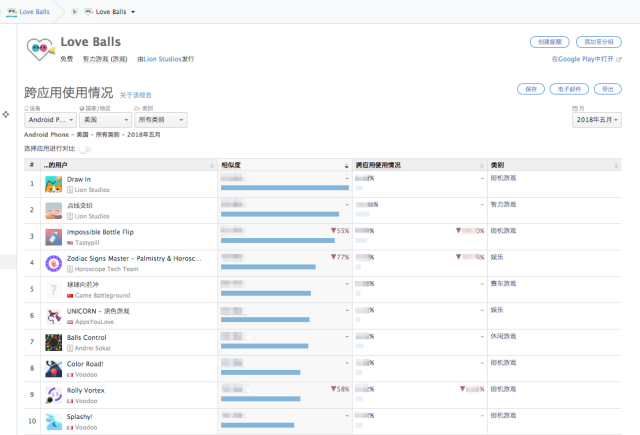640x435 pixels.
Task: Click the 点线交织 app icon
Action: tap(53, 211)
